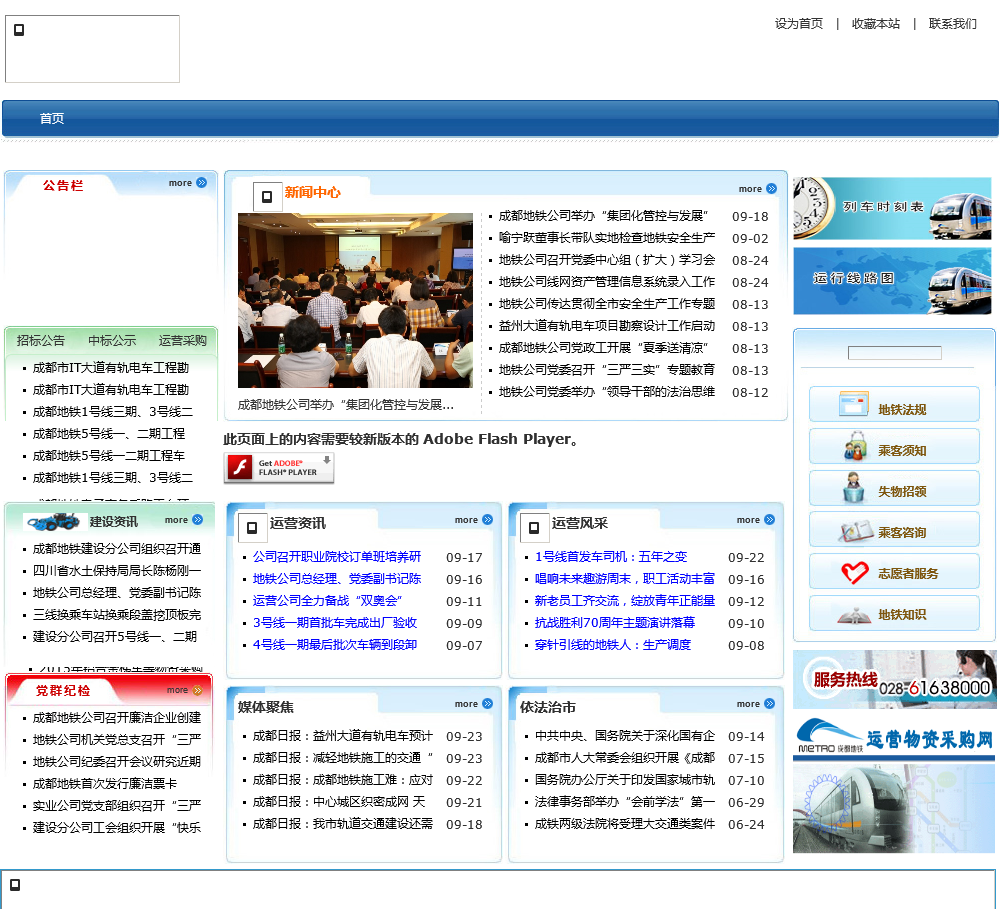The width and height of the screenshot is (1000, 909).
Task: Open the 列车时刻表 banner
Action: point(892,208)
